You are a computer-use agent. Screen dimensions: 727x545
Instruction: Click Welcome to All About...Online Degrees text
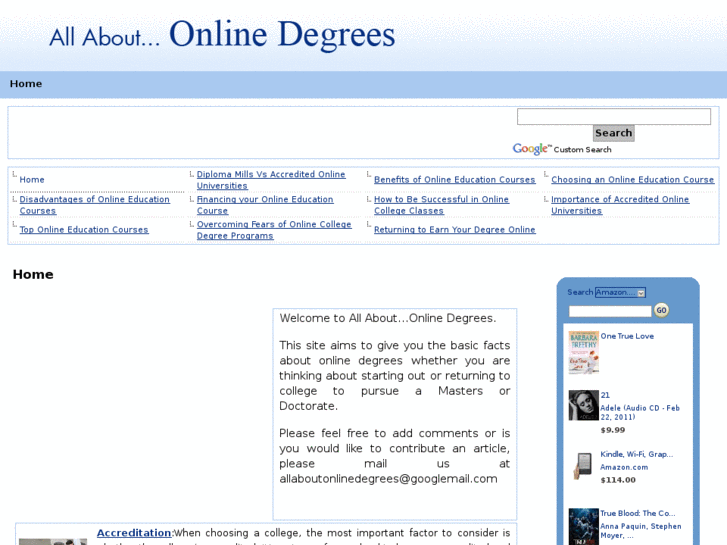coord(388,318)
